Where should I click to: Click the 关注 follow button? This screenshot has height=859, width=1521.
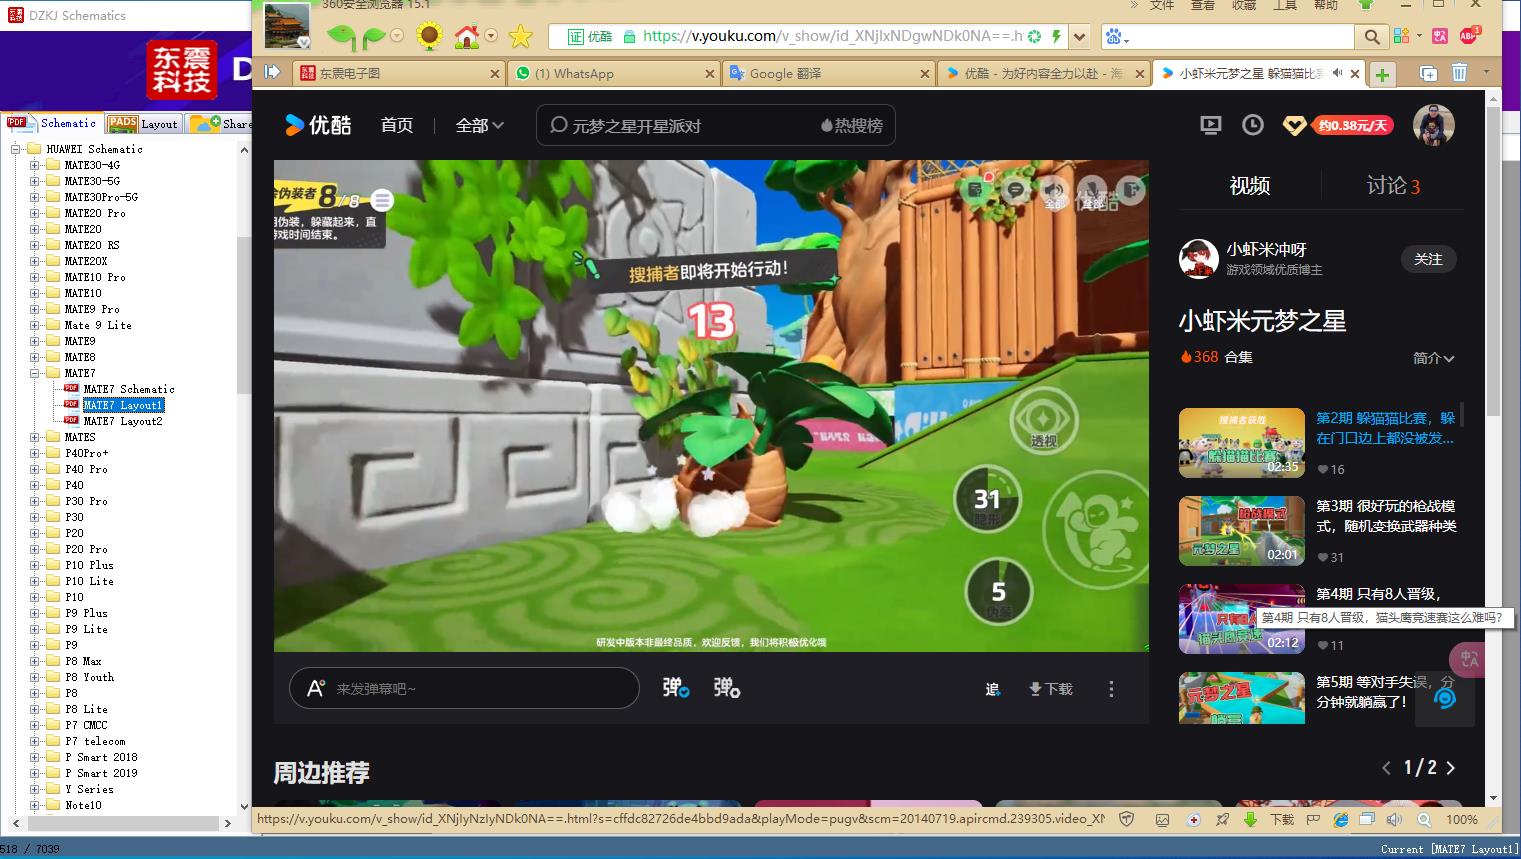[1428, 259]
